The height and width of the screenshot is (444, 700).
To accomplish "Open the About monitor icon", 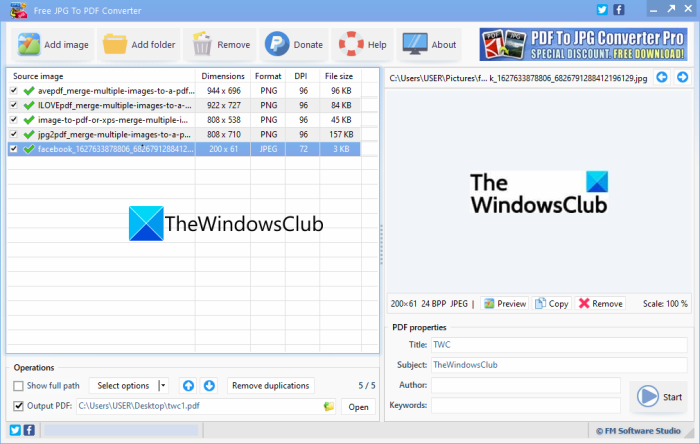I will pos(415,44).
